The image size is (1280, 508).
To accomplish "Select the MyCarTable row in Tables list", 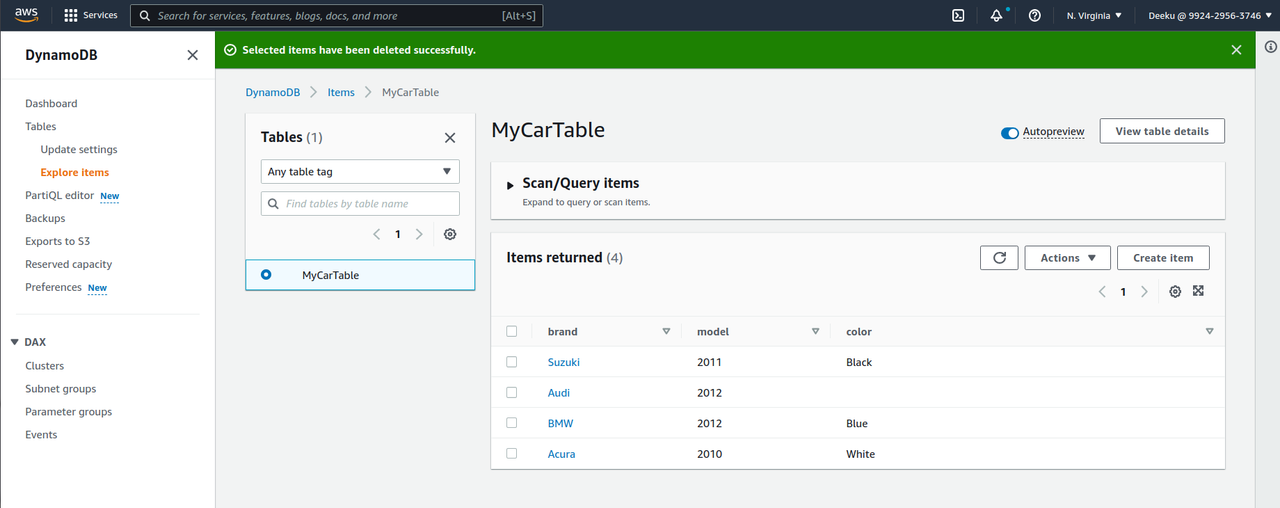I will pos(360,275).
